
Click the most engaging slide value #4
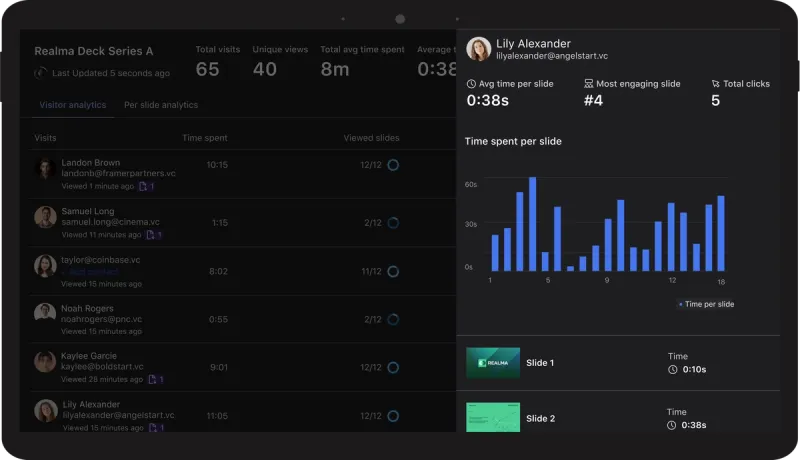click(593, 100)
